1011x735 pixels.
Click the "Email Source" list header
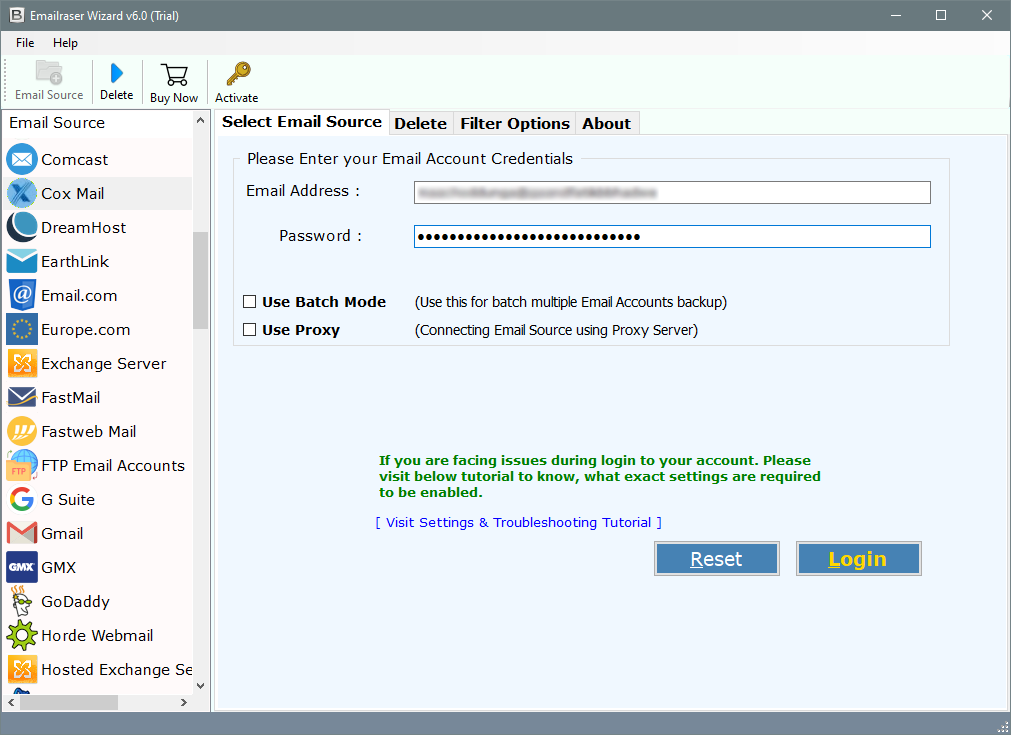point(57,122)
